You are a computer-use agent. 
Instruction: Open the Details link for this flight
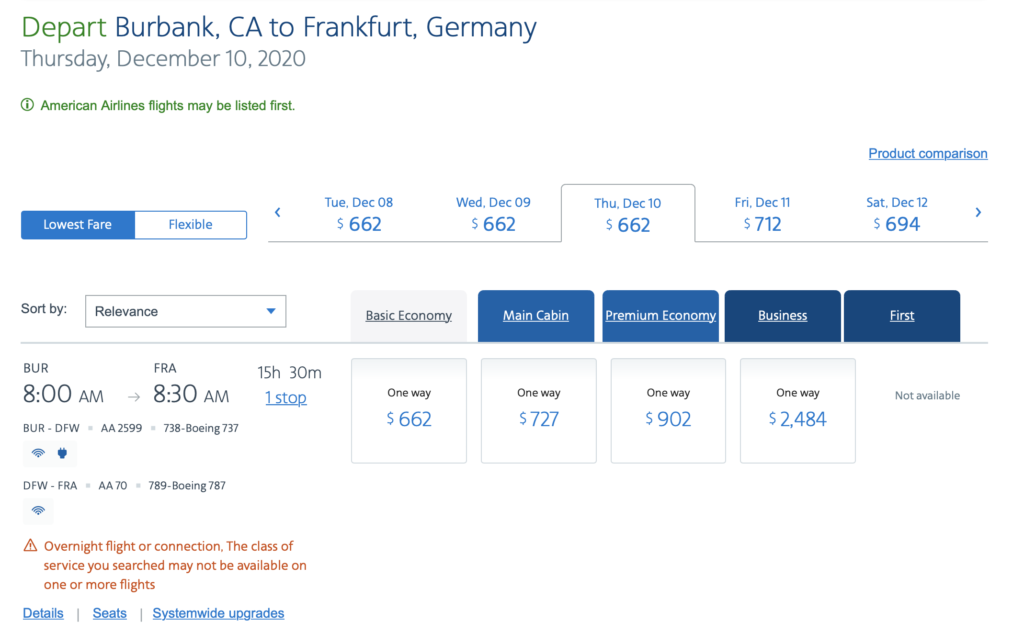pos(43,613)
